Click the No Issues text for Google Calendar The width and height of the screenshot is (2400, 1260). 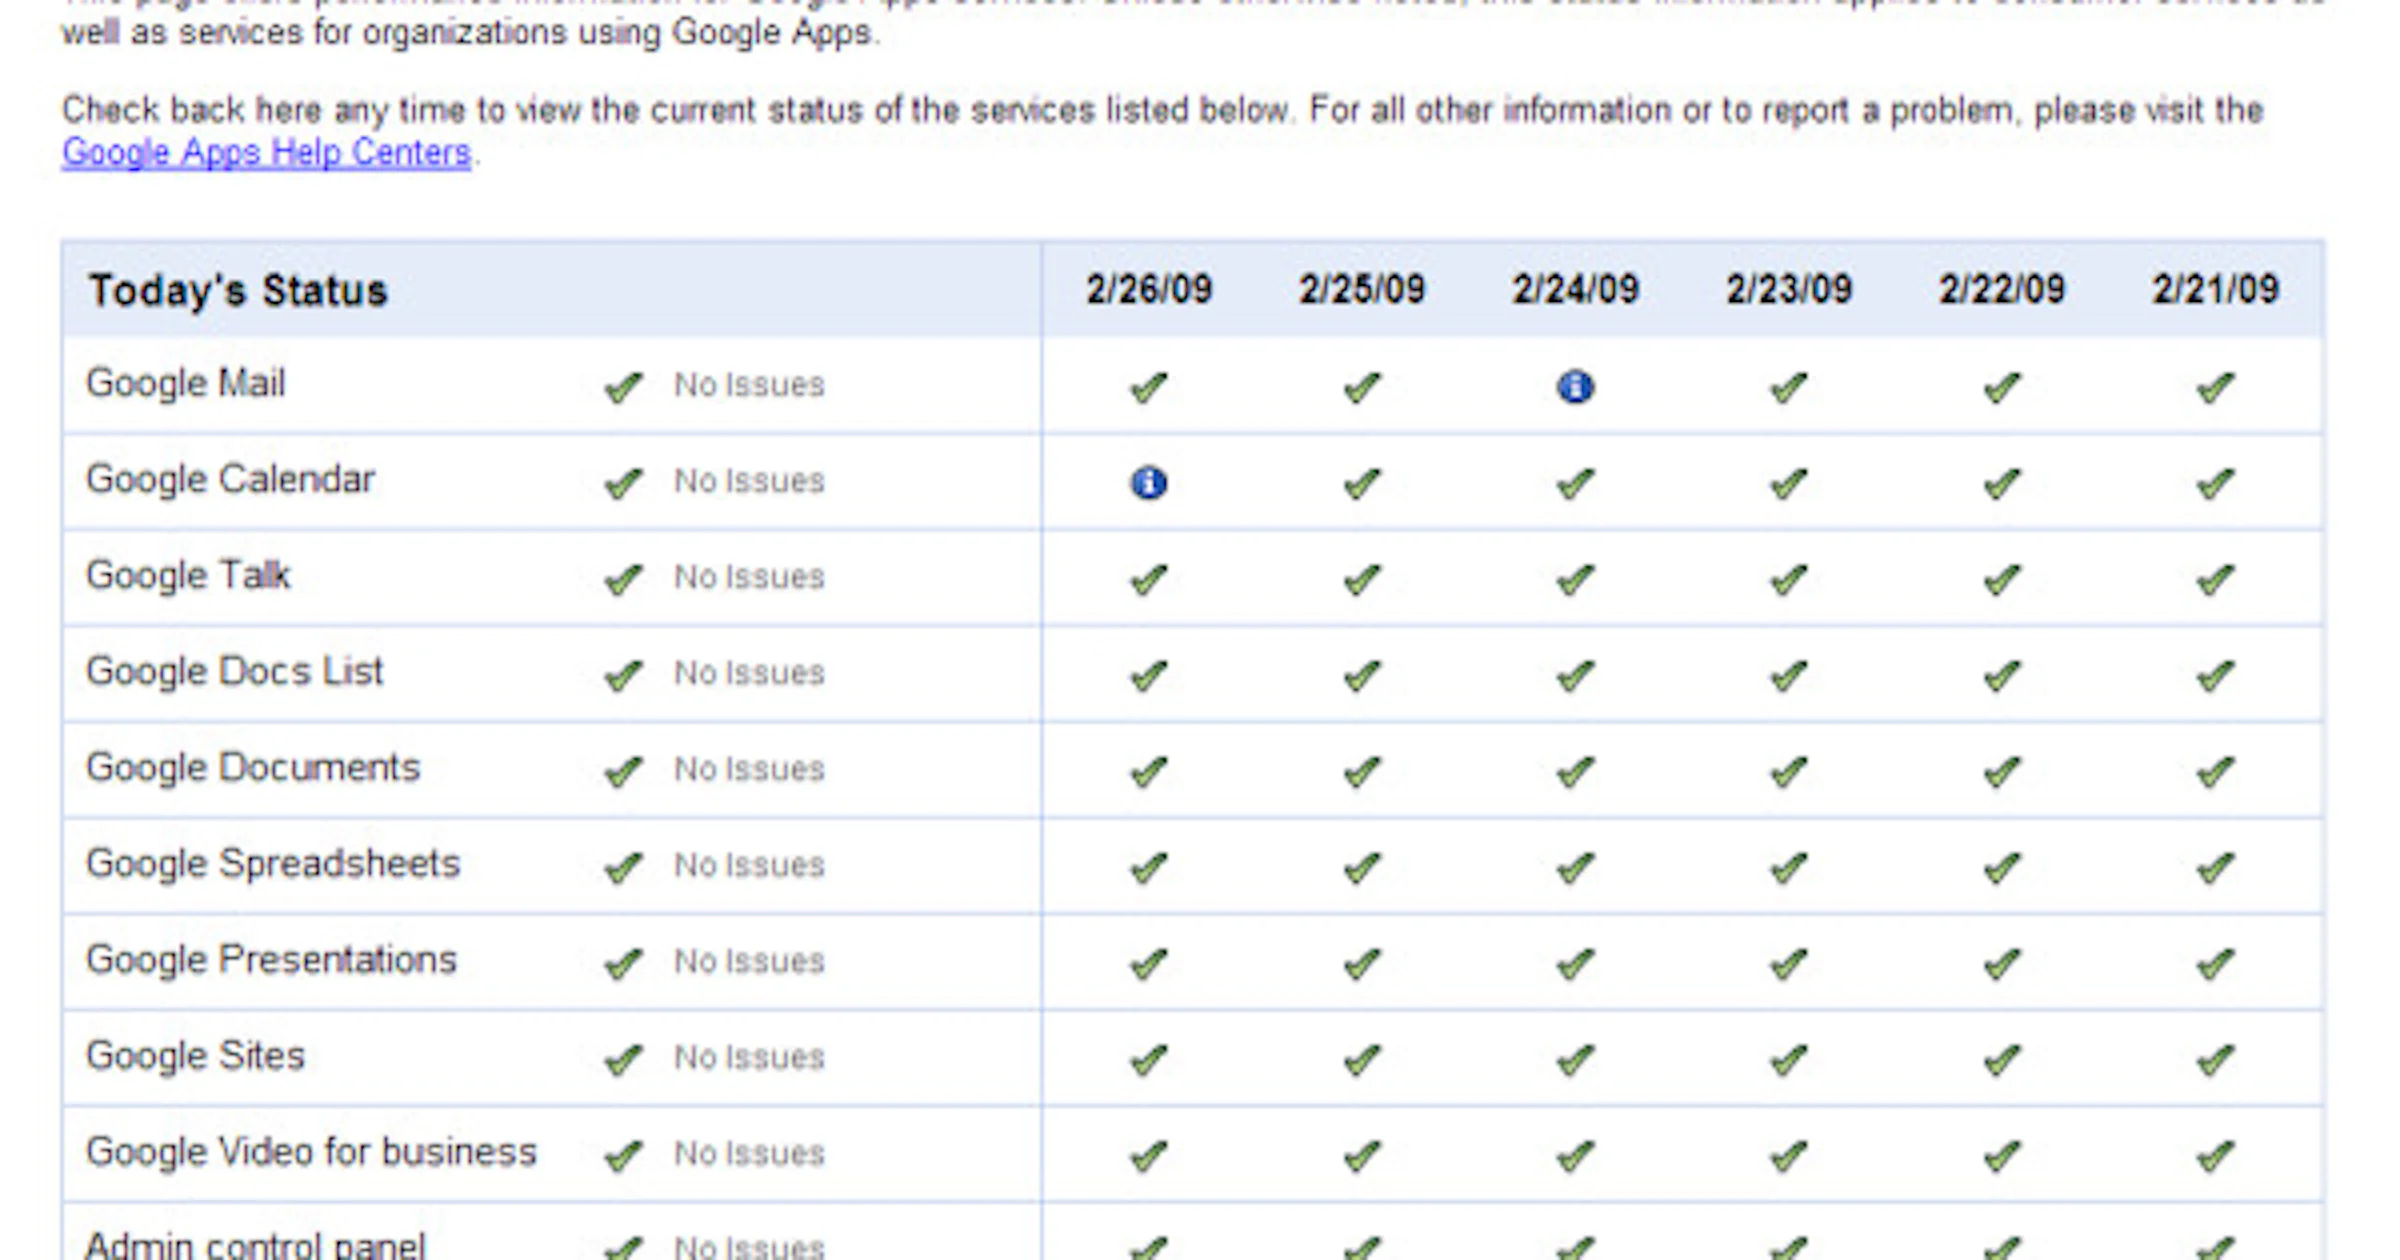[749, 481]
